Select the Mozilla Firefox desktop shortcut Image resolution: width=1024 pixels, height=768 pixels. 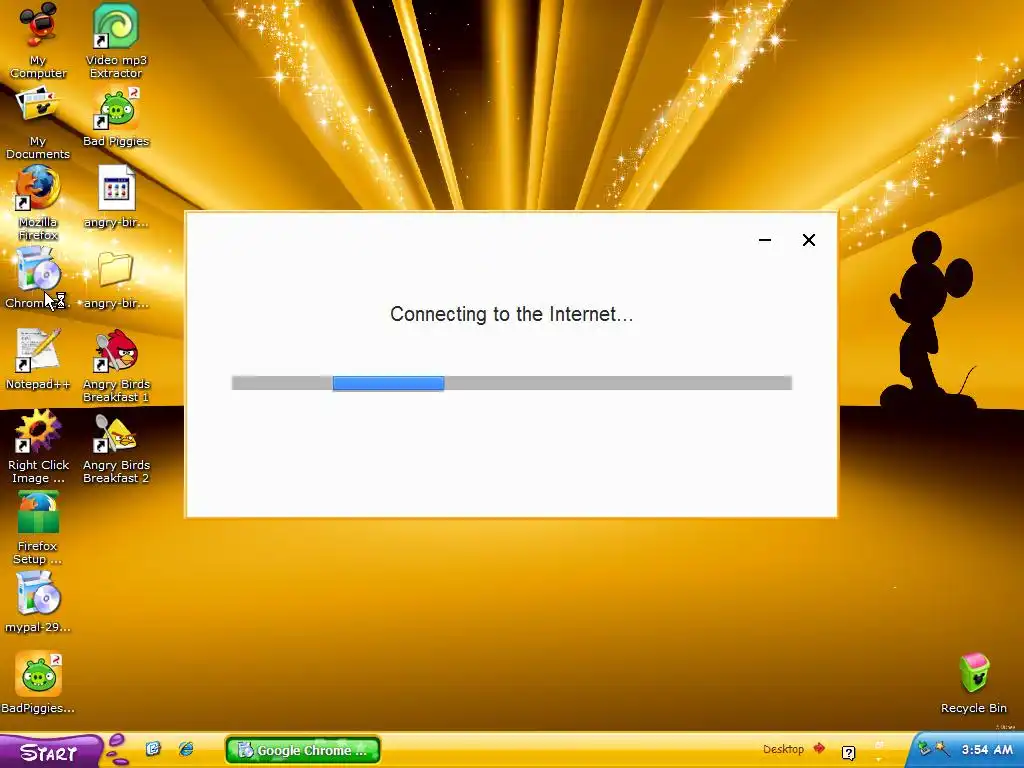coord(38,202)
